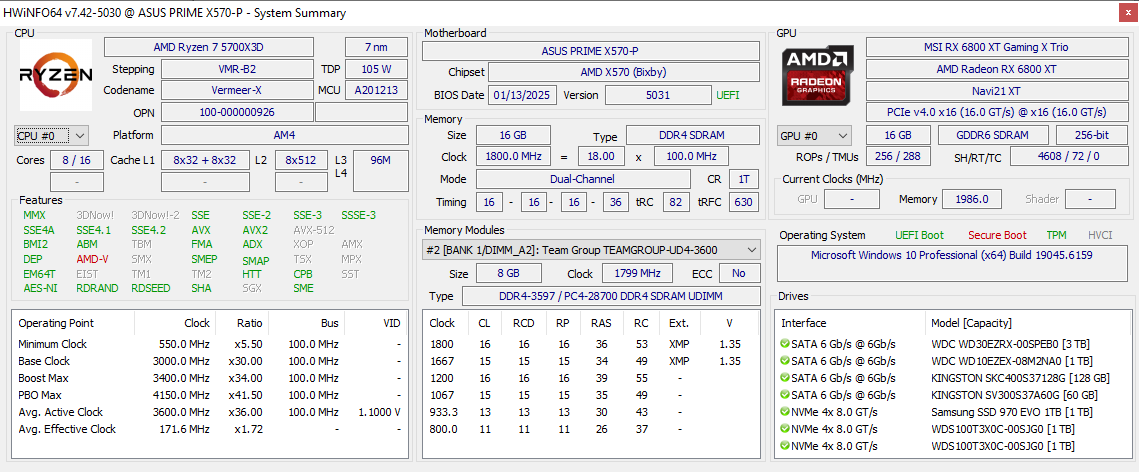Click the AMD Ryzen 7 5700X3D name field
Viewport: 1139px width, 472px height.
point(209,47)
